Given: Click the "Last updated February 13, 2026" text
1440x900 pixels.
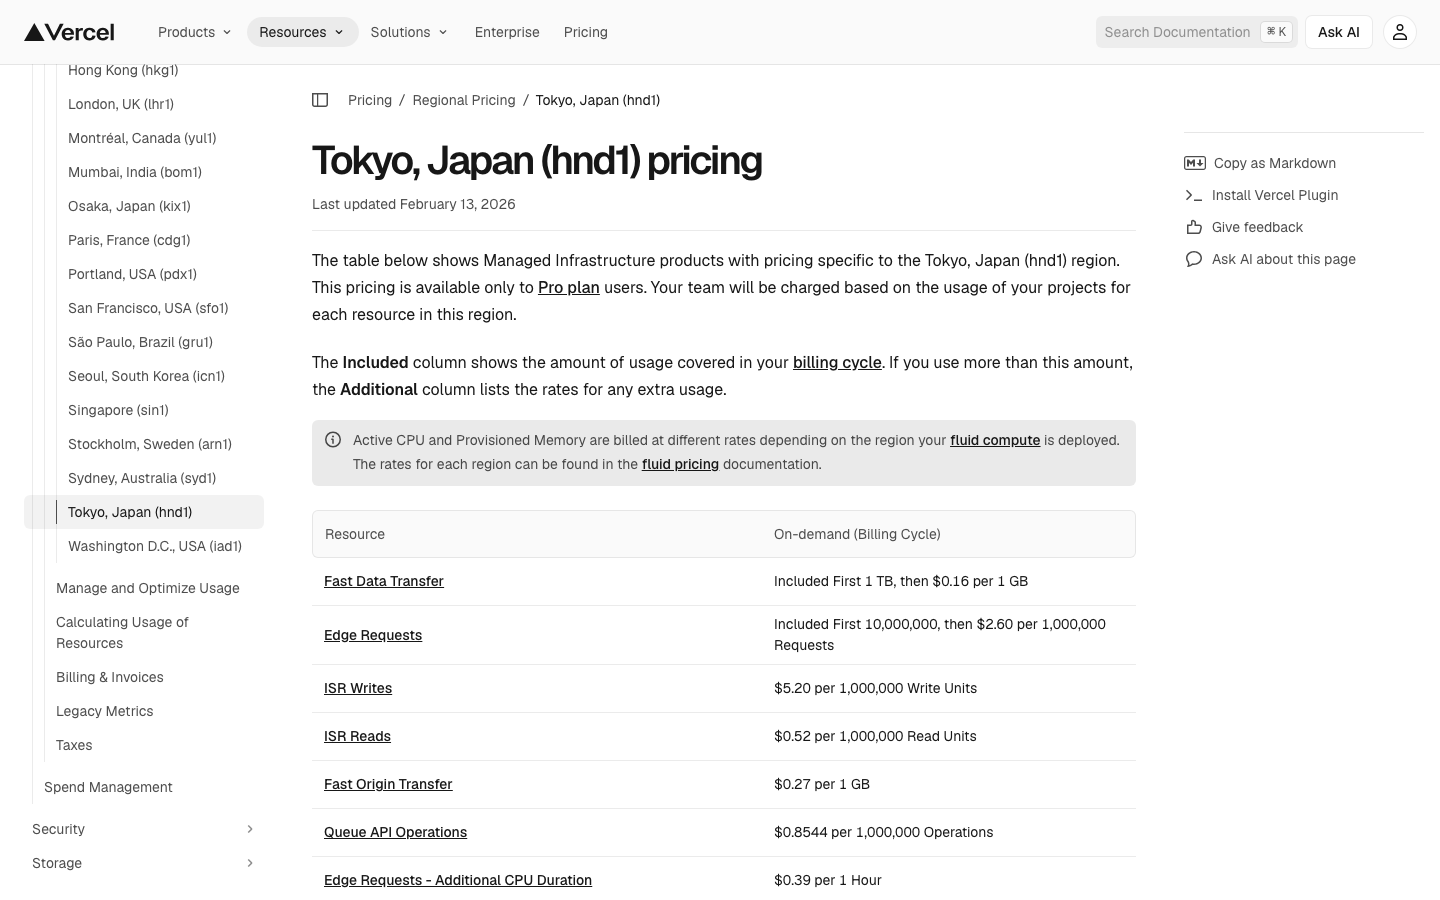Looking at the screenshot, I should click(414, 204).
